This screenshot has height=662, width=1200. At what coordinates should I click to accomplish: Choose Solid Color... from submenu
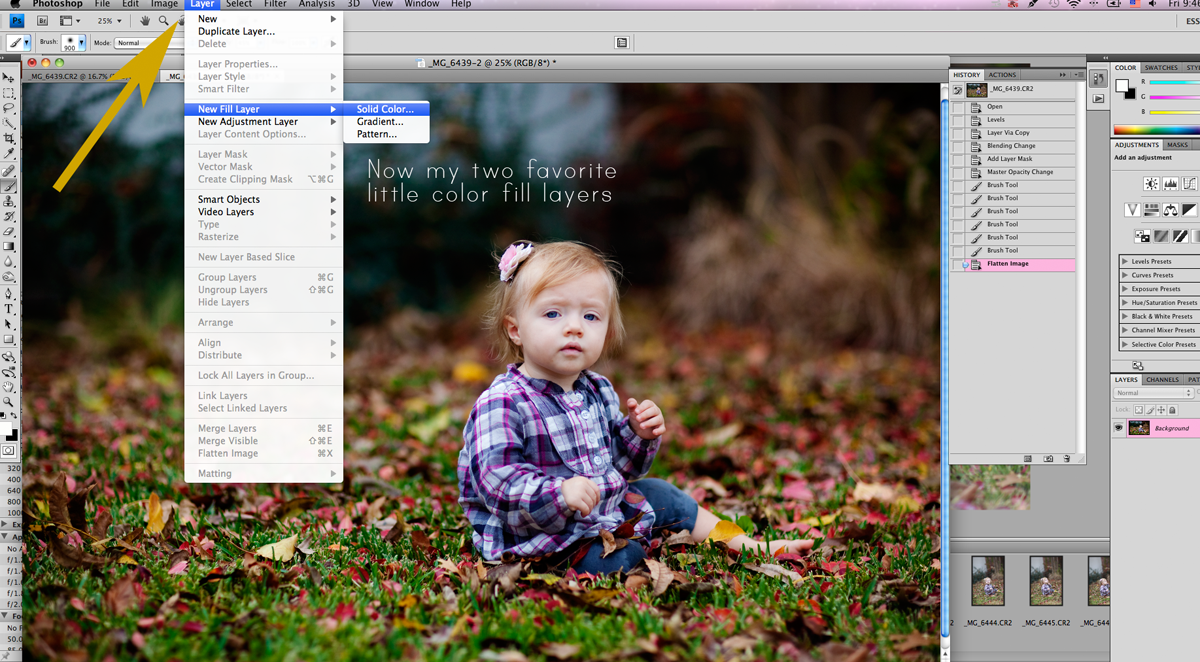tap(386, 109)
